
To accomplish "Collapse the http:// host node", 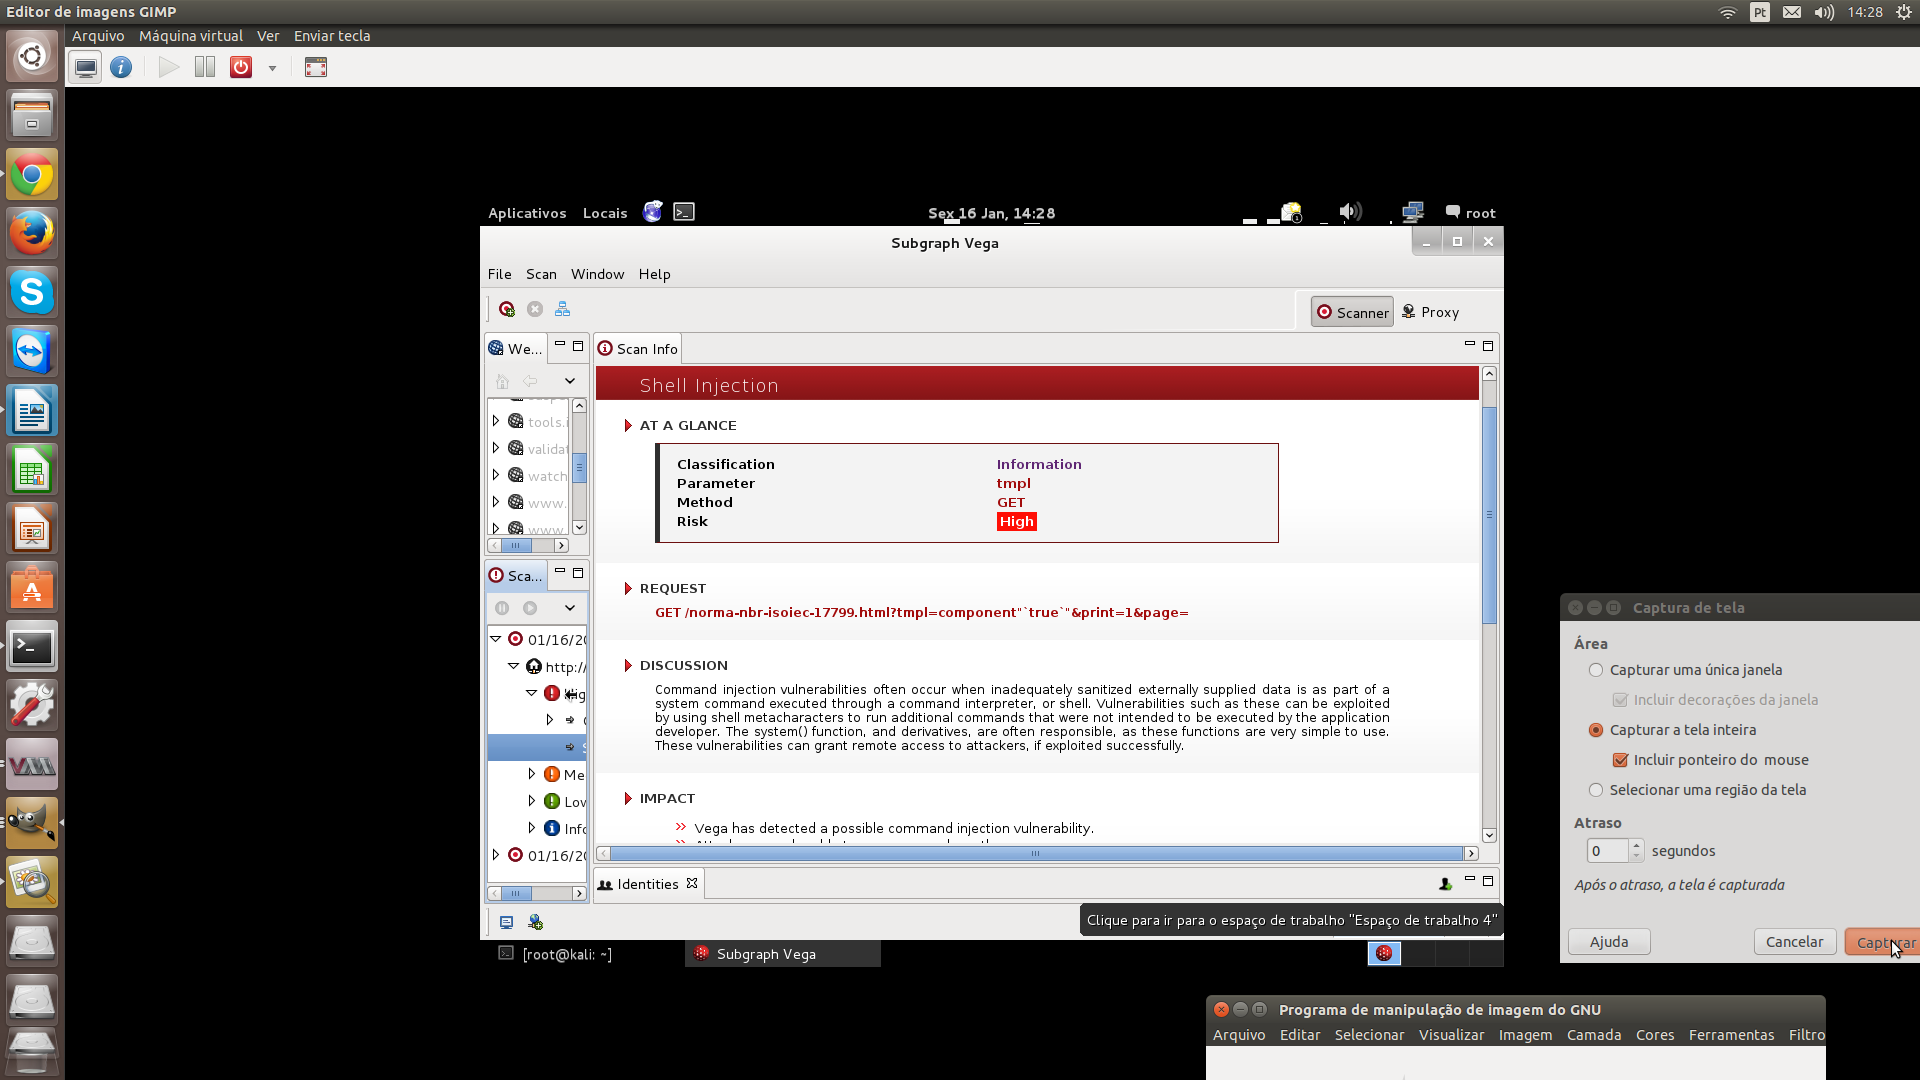I will point(513,666).
